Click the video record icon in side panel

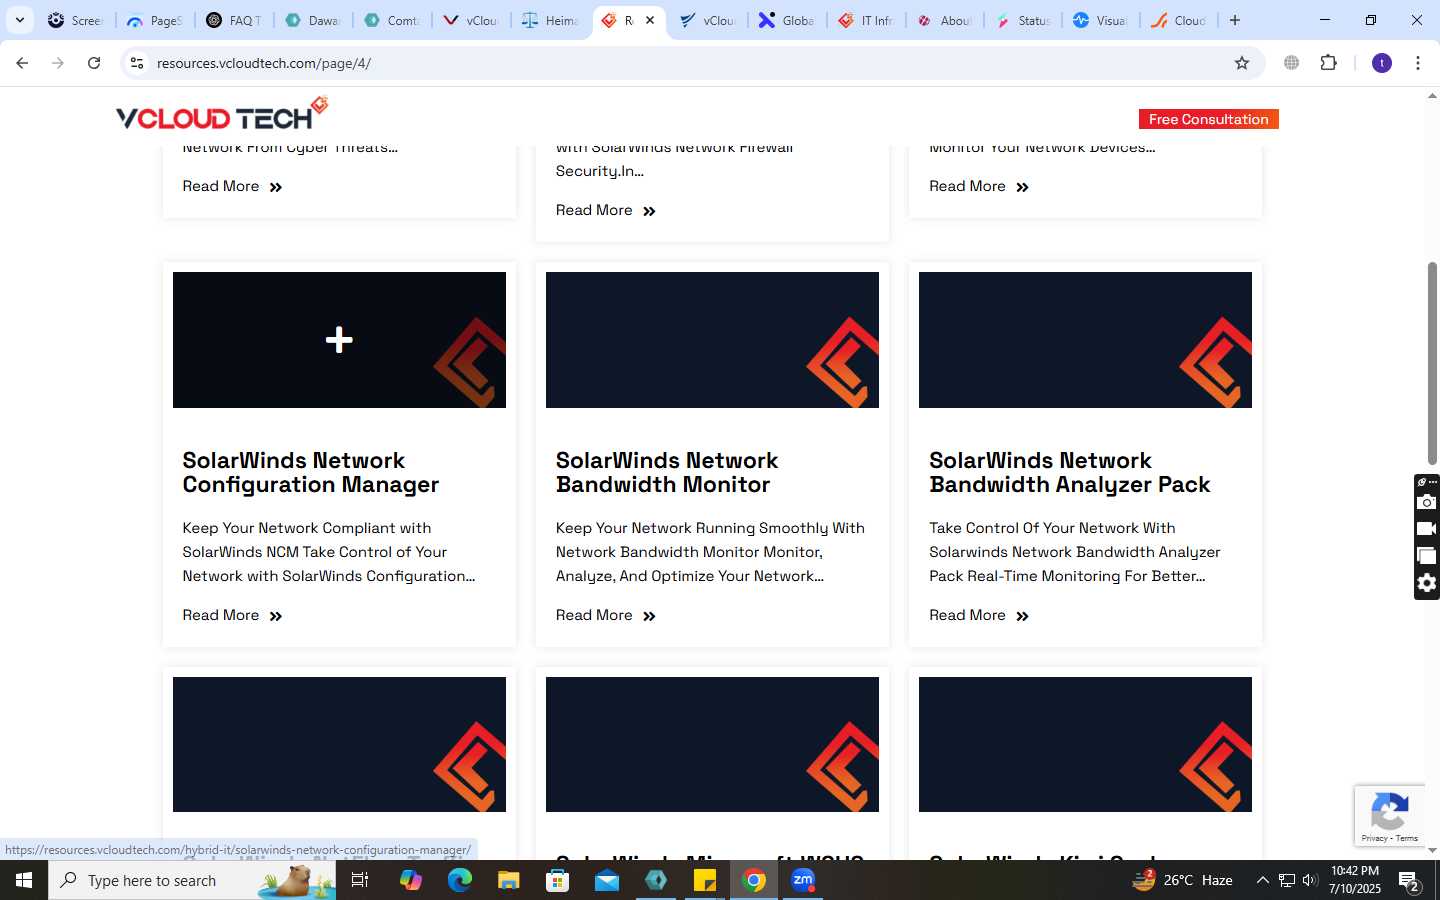tap(1427, 529)
